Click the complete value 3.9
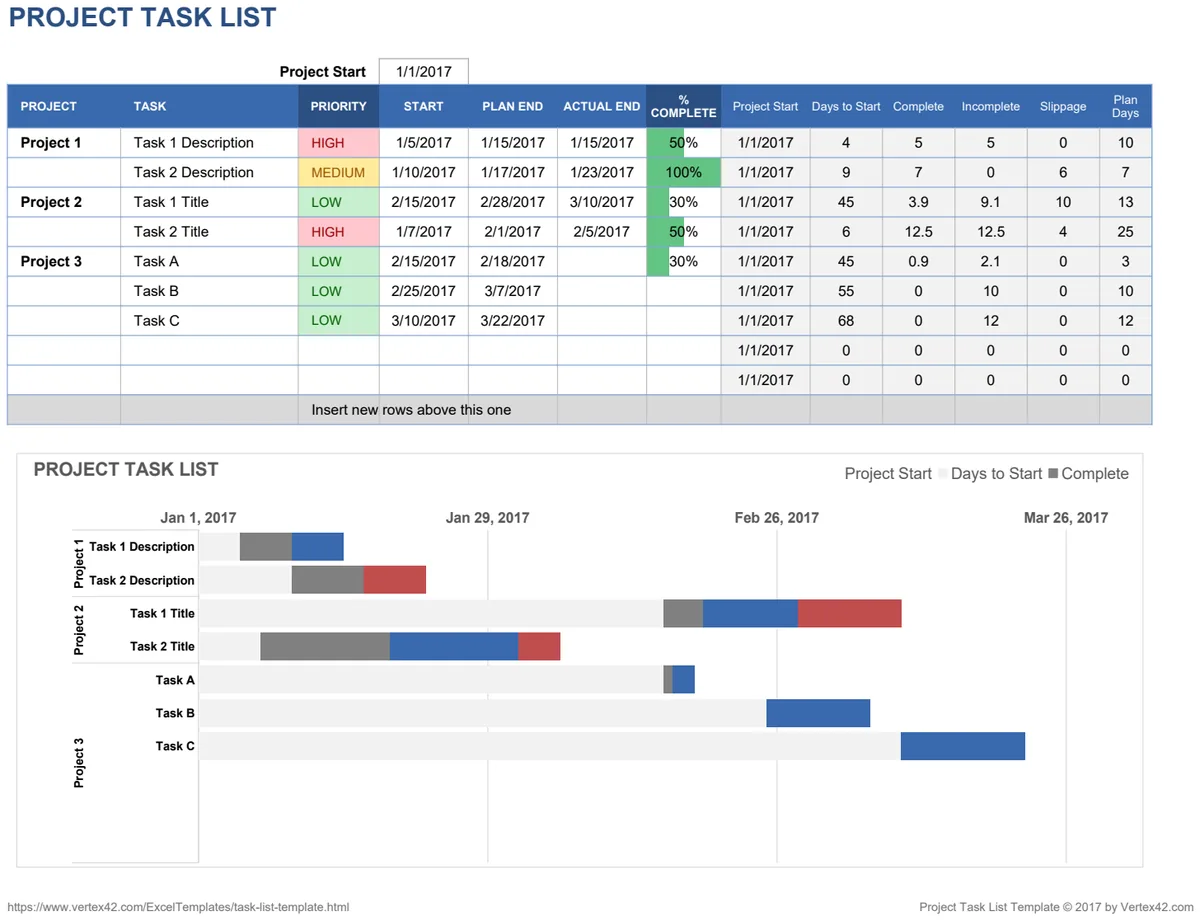Image resolution: width=1200 pixels, height=921 pixels. (918, 202)
